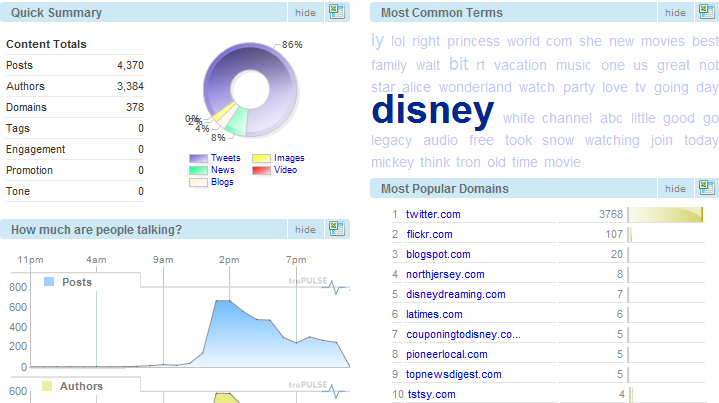
Task: Hide 'How much are people talking' panel
Action: coord(305,230)
